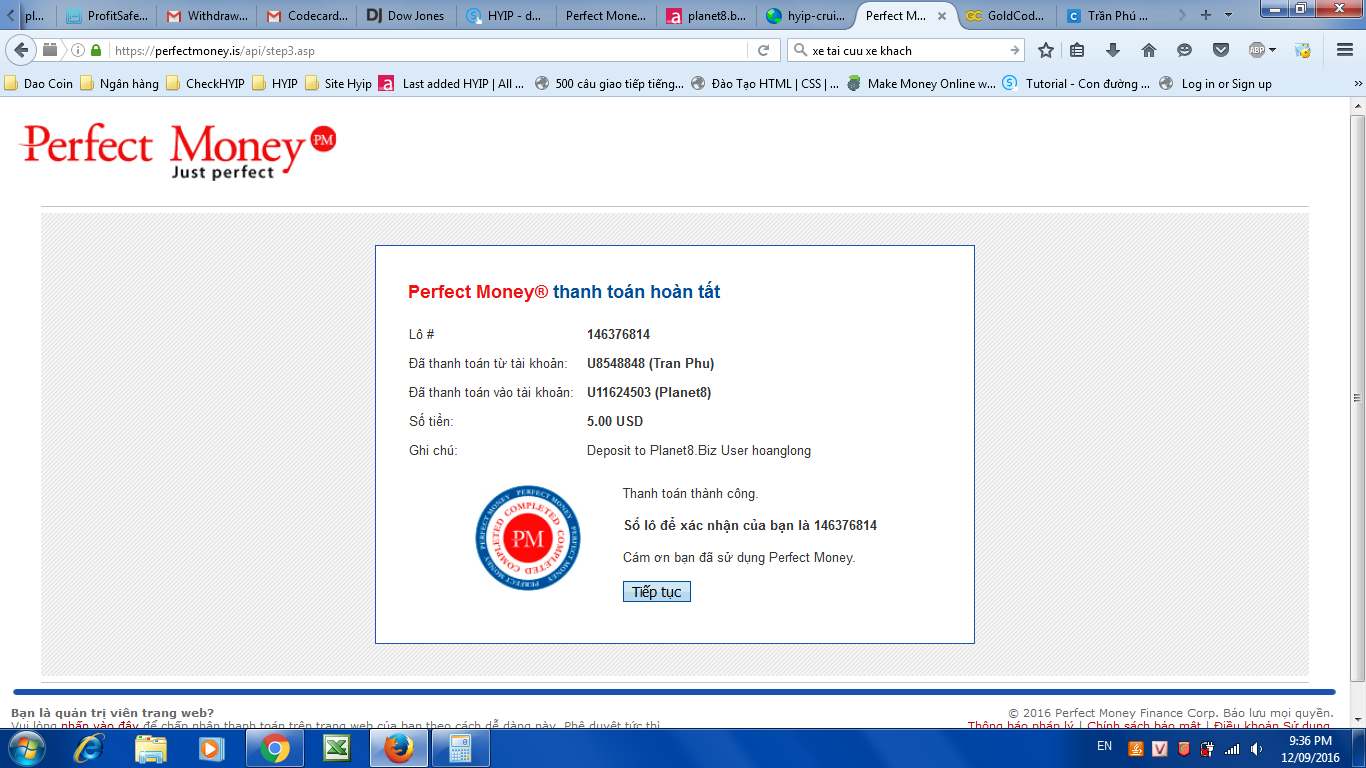Open the Last added HYIP bookmark
This screenshot has height=768, width=1366.
click(452, 84)
